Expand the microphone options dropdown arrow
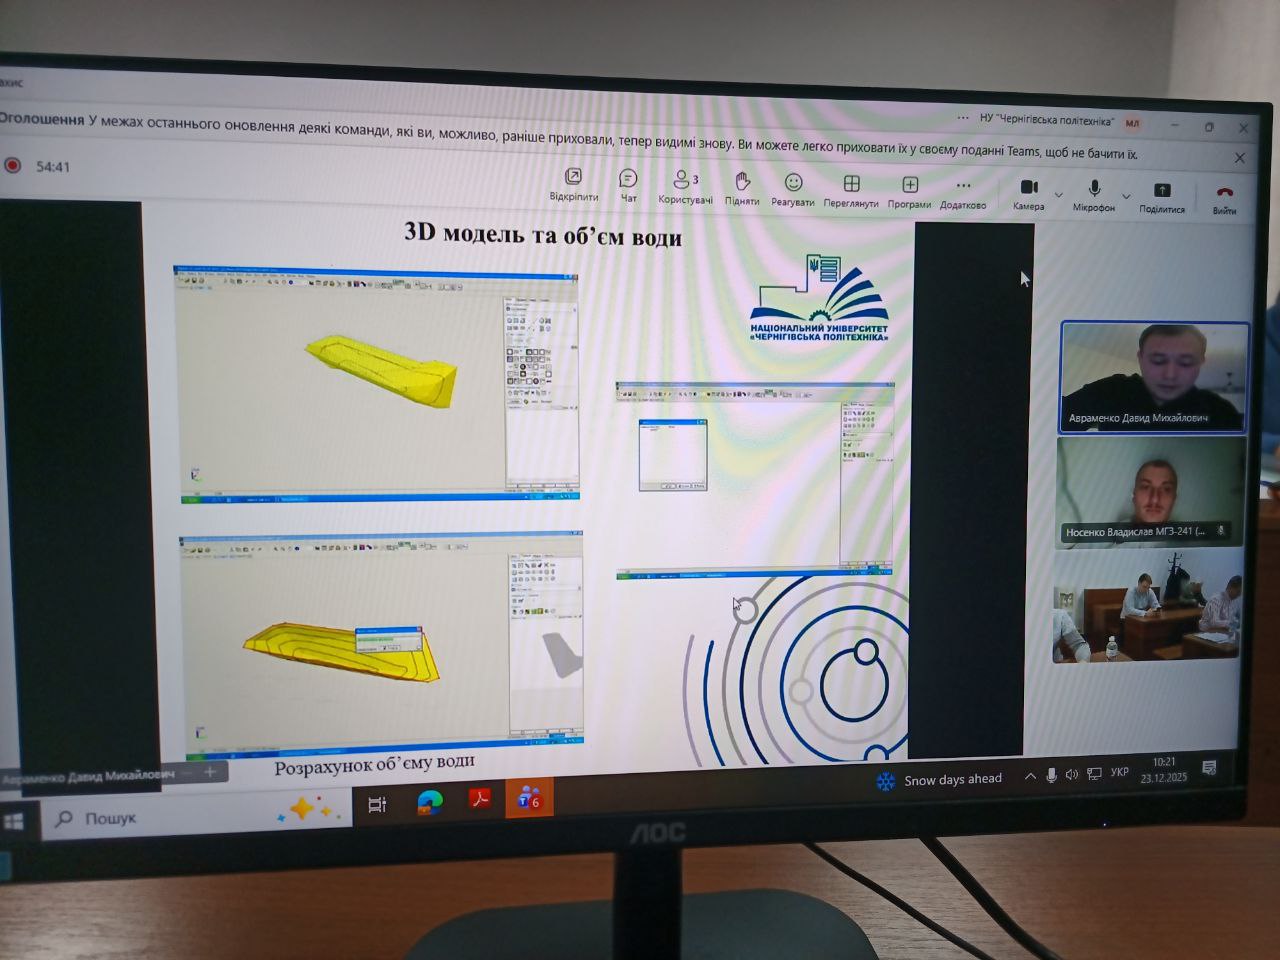The width and height of the screenshot is (1280, 960). pyautogui.click(x=1126, y=196)
